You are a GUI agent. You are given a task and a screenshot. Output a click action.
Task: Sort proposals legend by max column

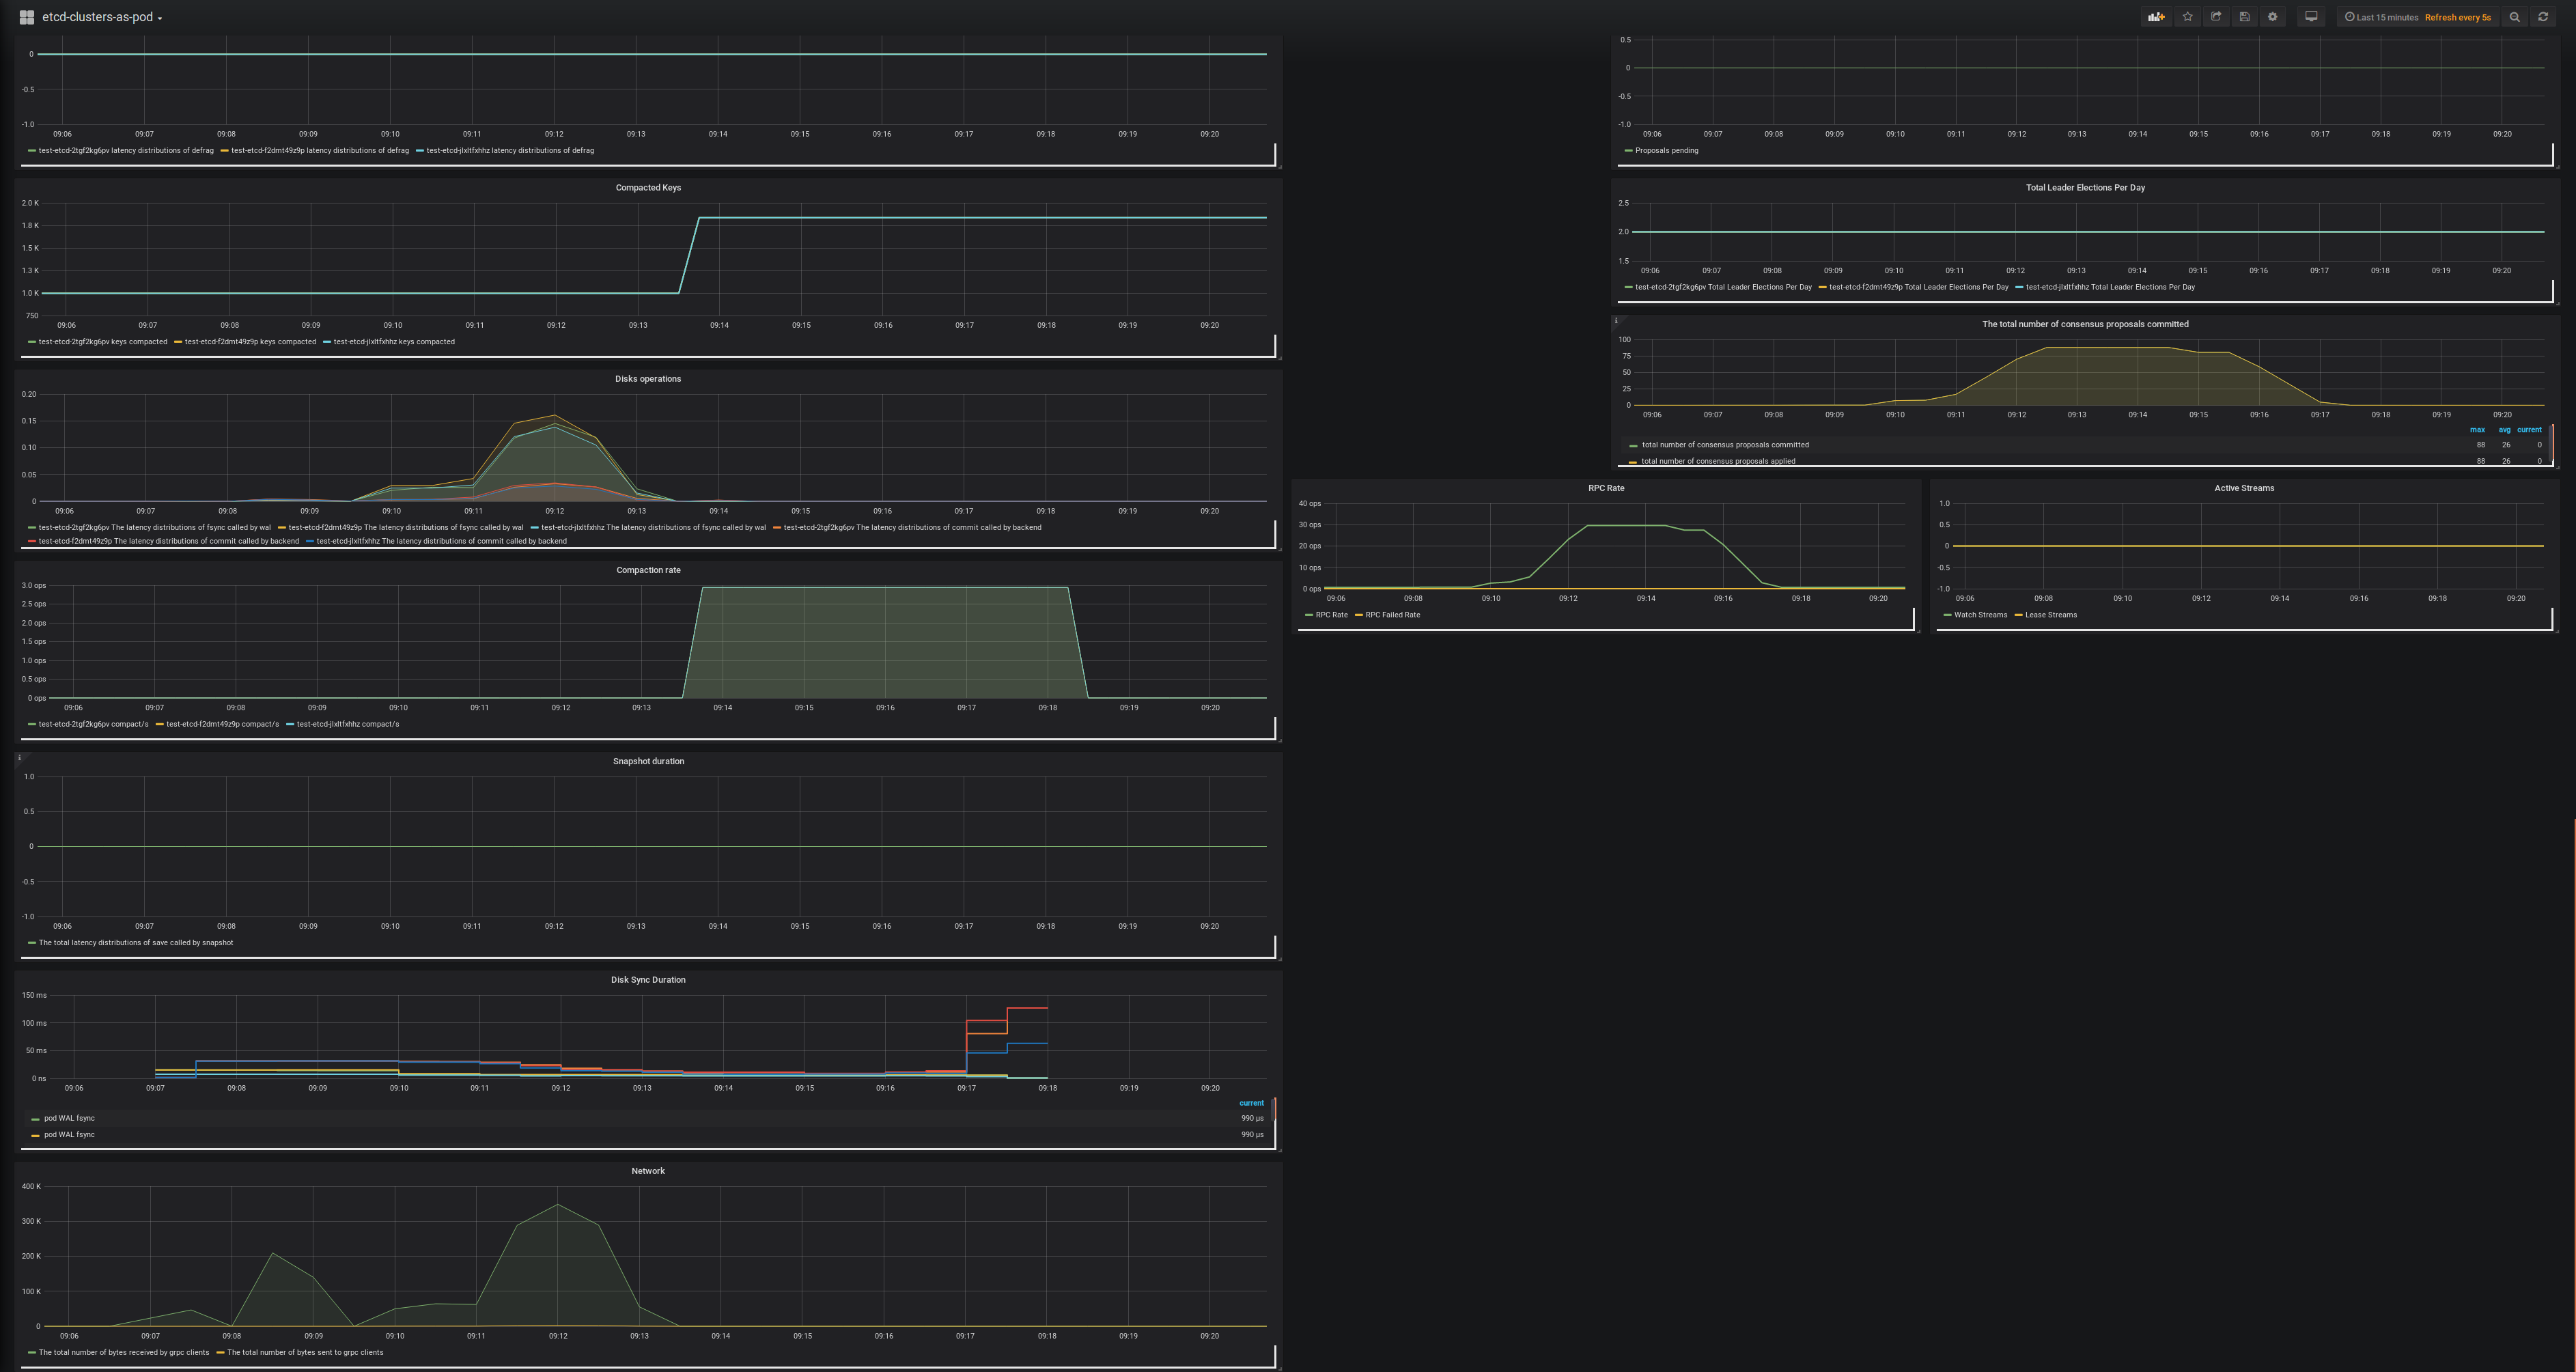click(x=2477, y=430)
